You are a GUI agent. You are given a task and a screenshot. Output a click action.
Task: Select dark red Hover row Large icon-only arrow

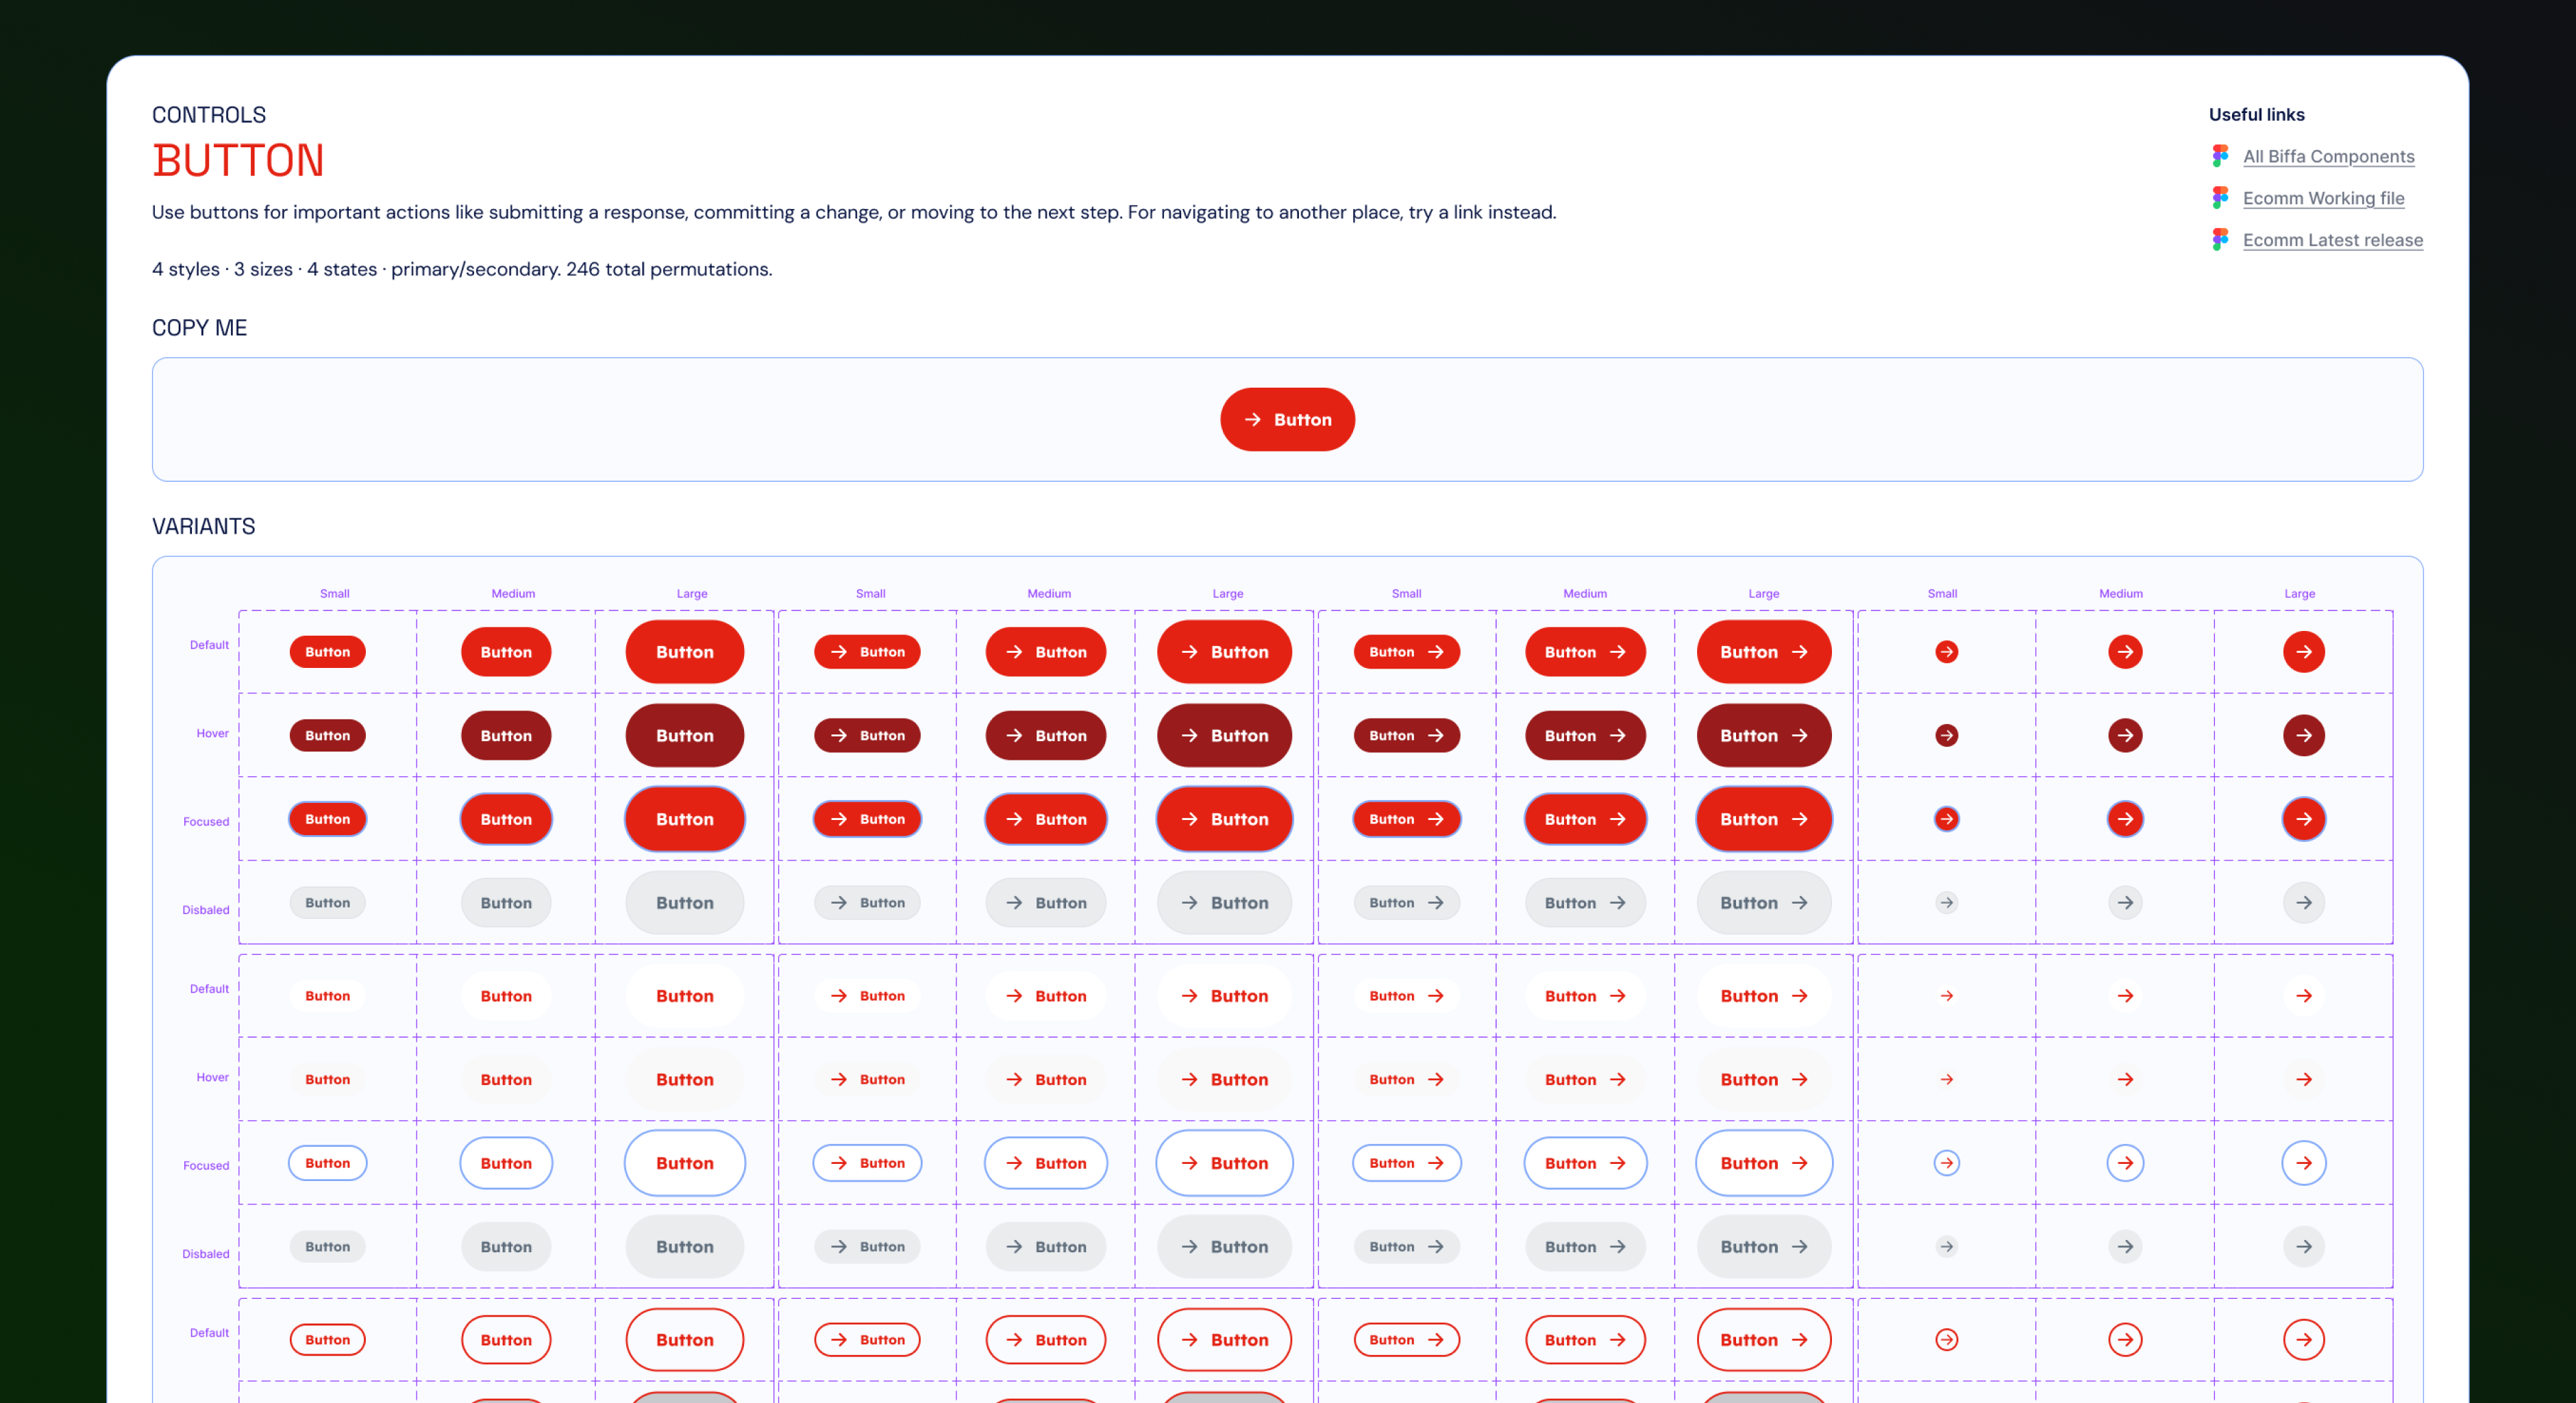tap(2303, 736)
